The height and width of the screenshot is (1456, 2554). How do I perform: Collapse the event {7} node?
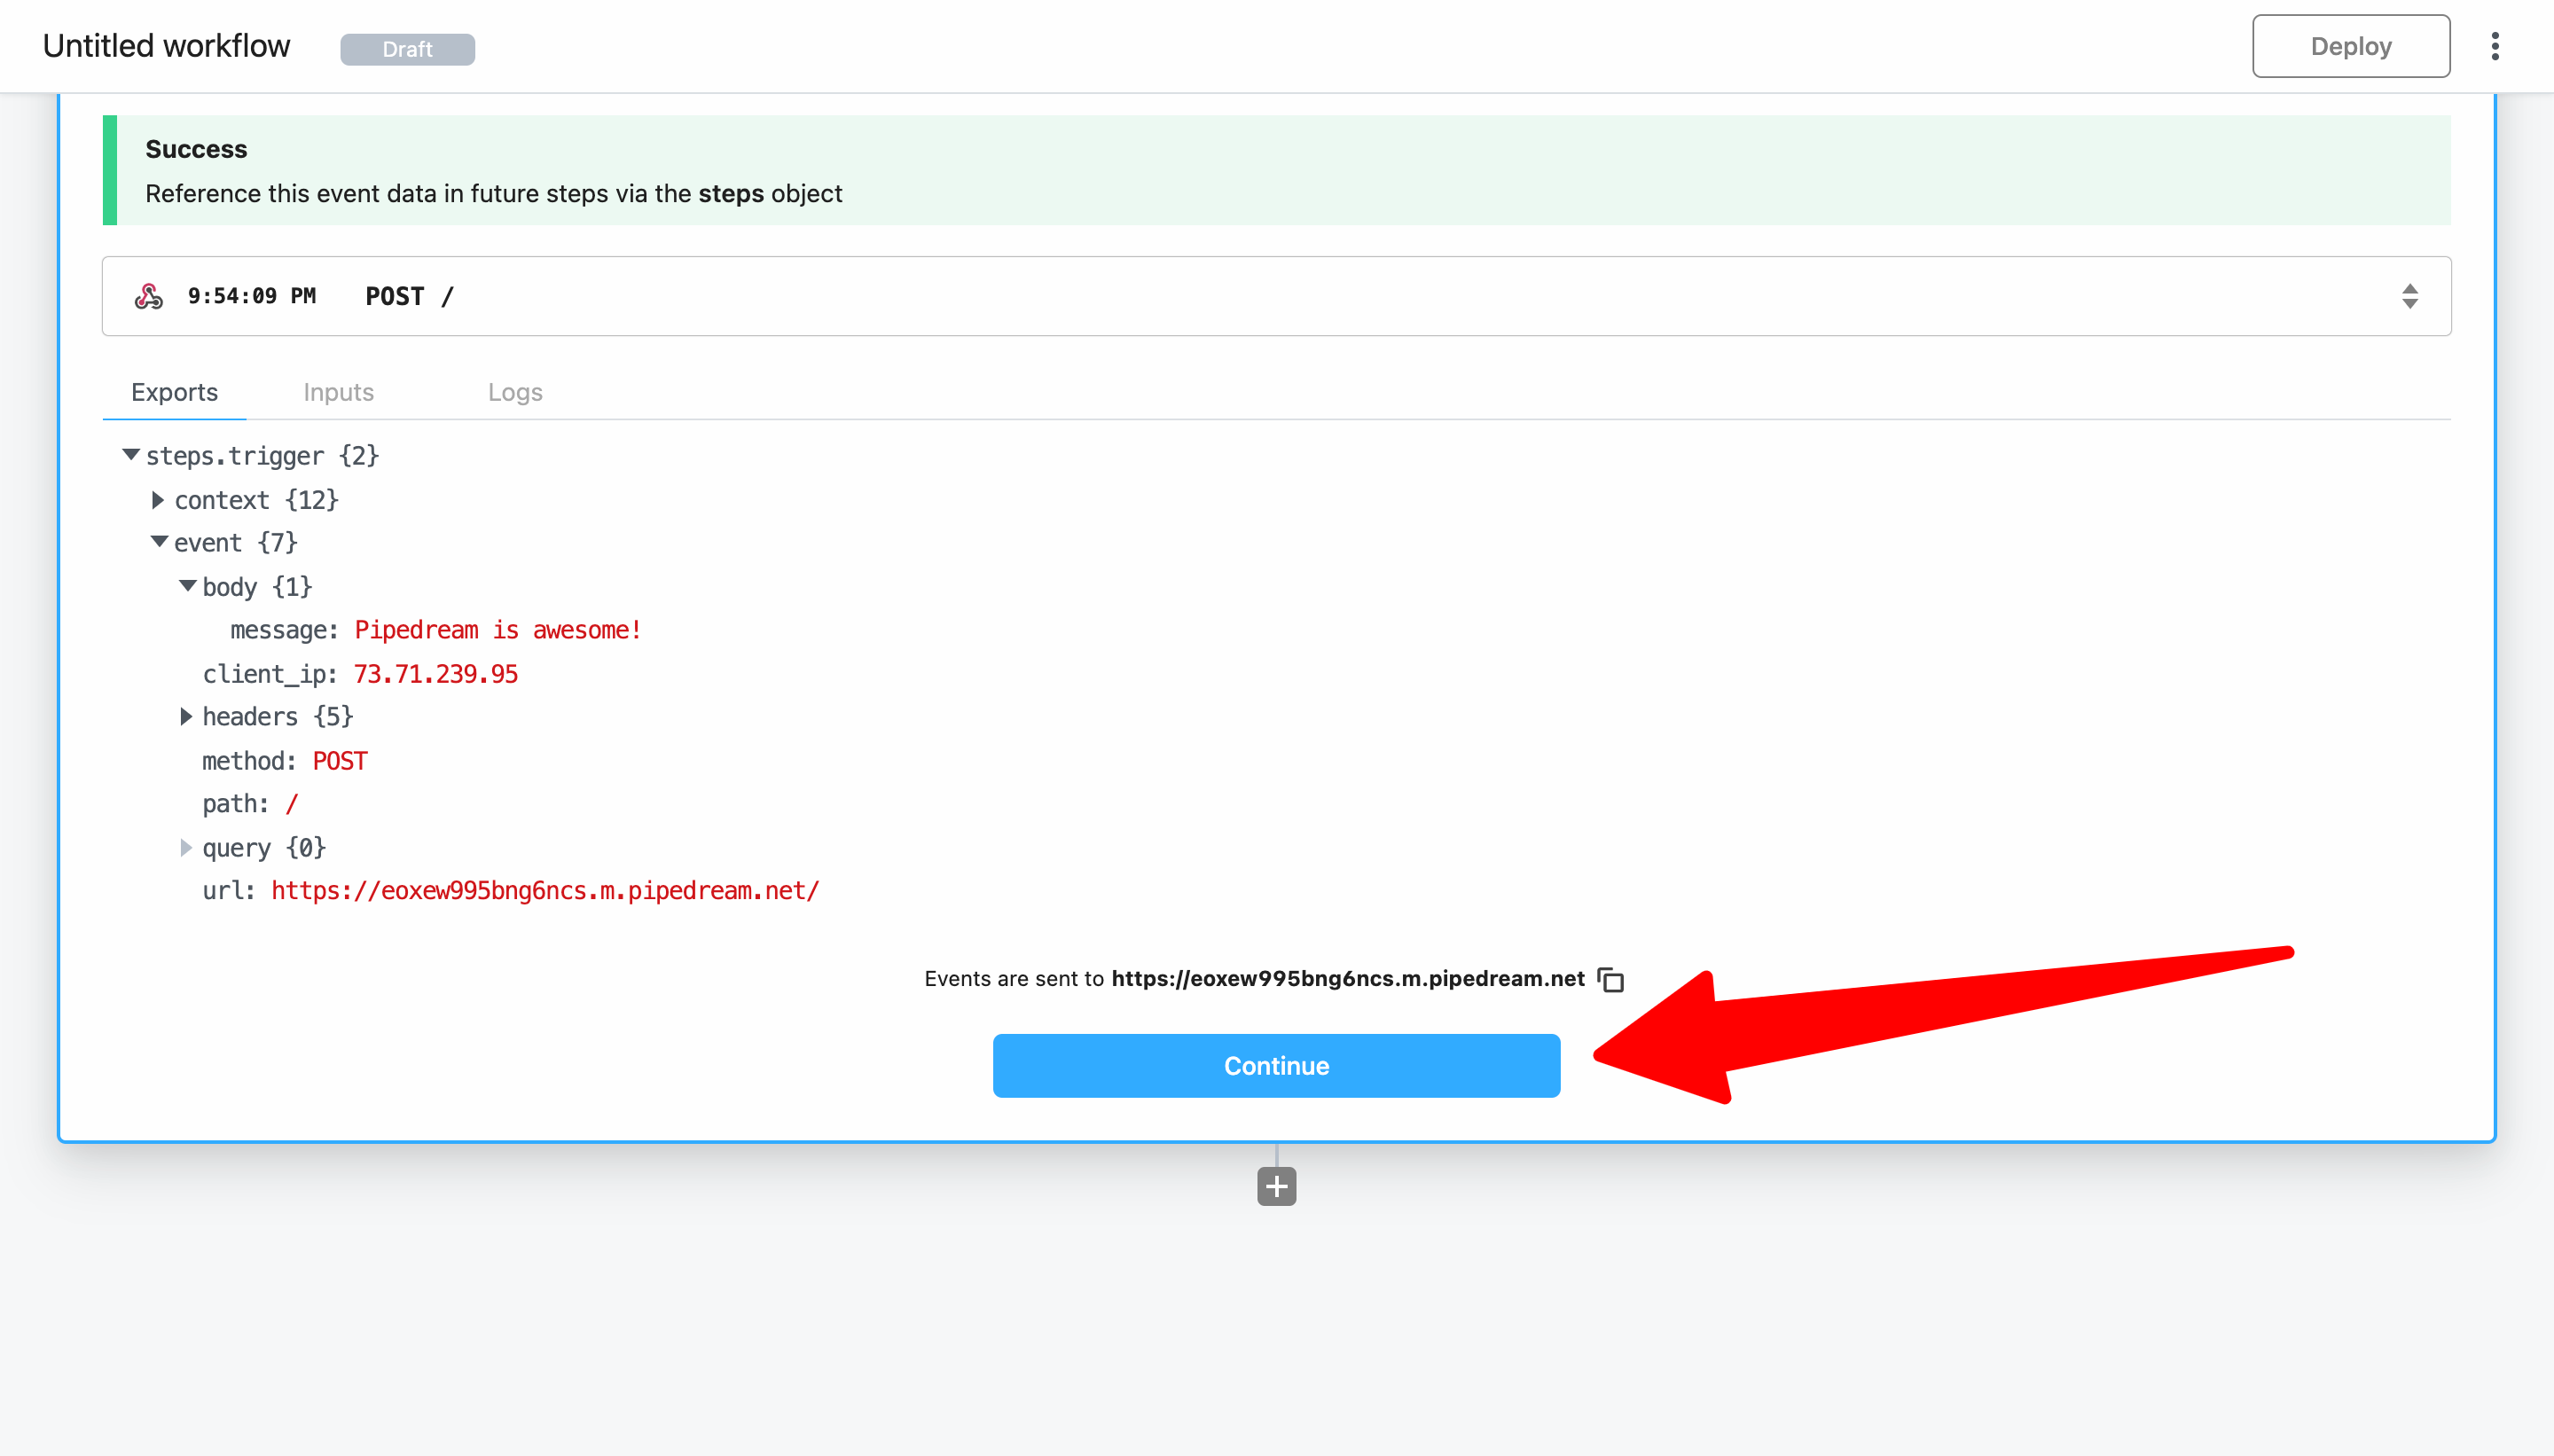coord(159,542)
